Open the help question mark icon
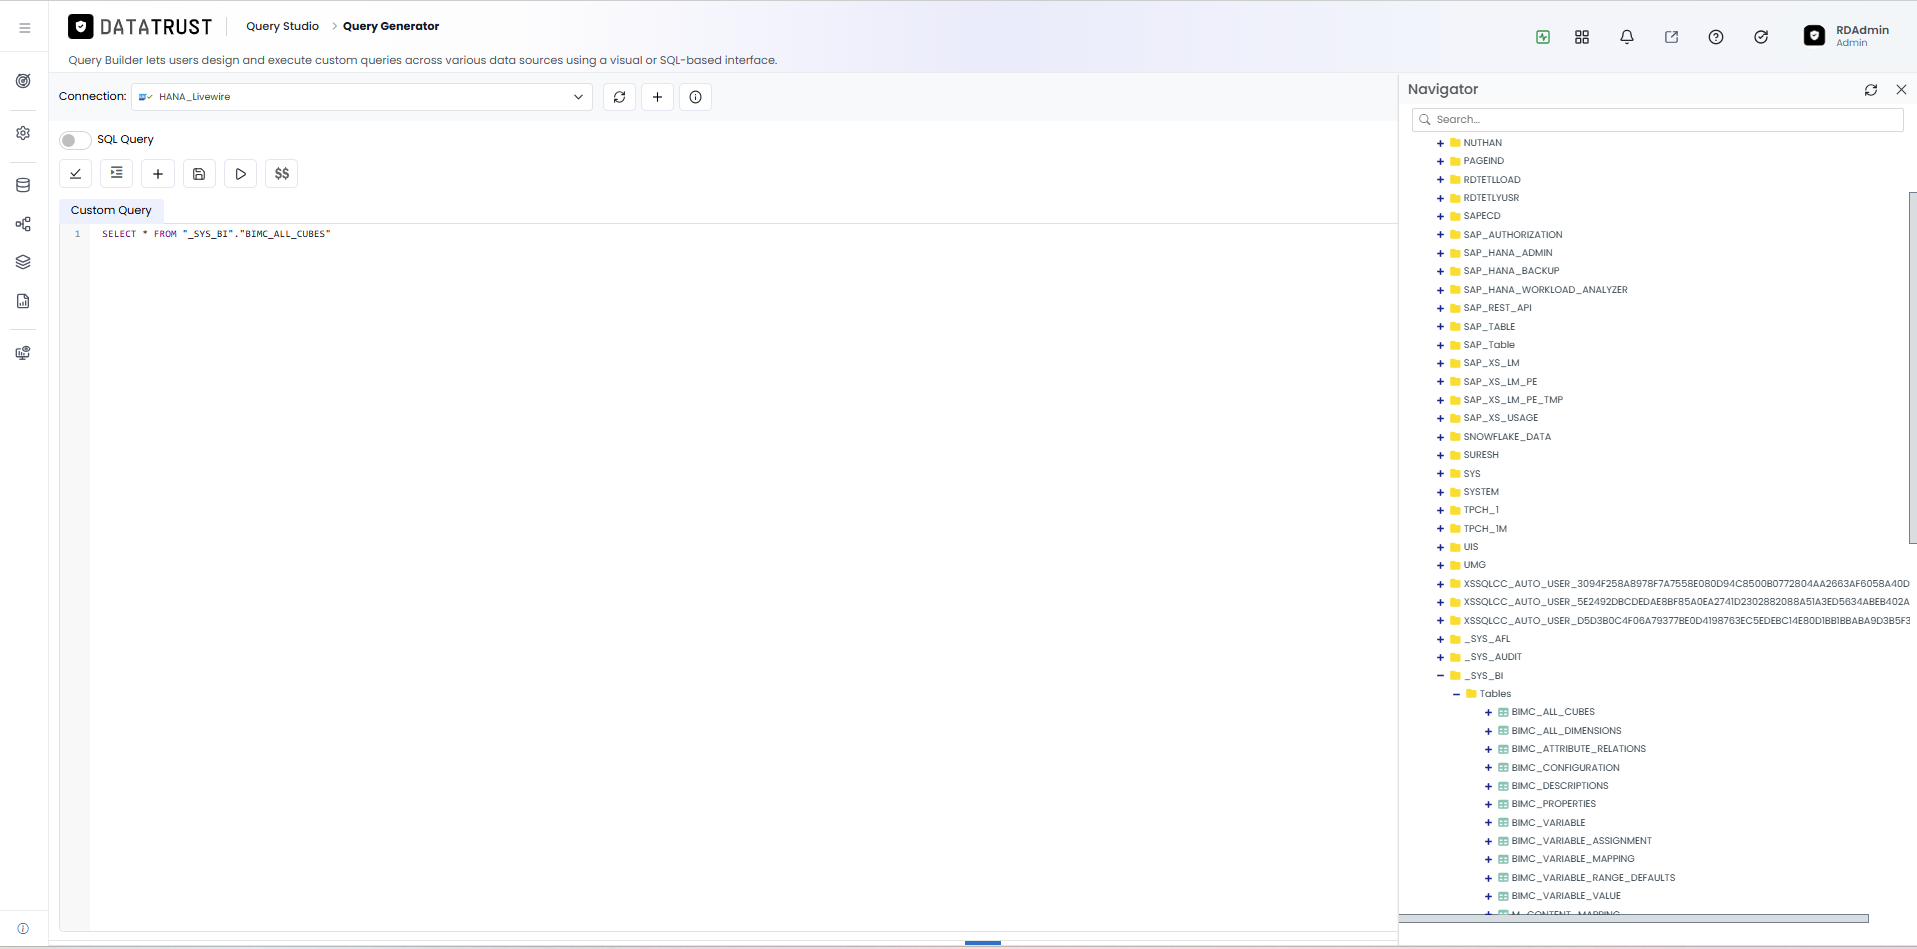 (x=1716, y=37)
